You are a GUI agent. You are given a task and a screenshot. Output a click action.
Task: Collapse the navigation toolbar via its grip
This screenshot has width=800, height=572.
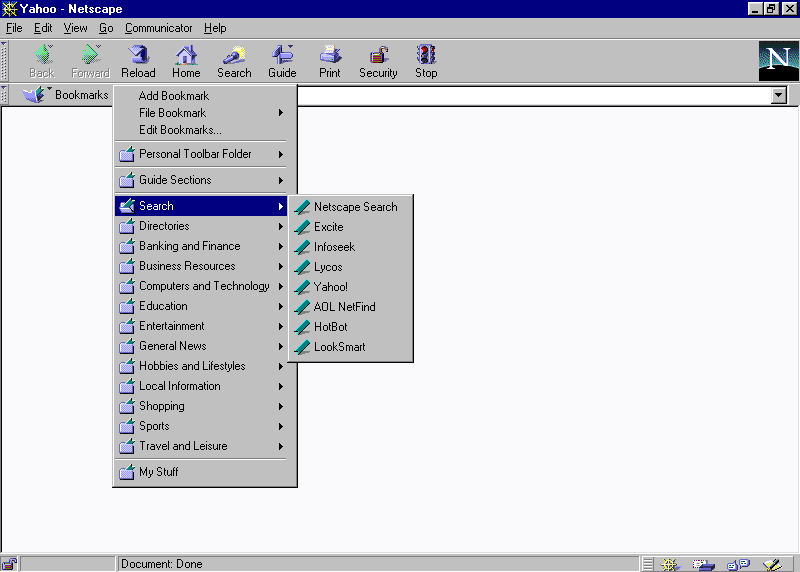click(4, 61)
